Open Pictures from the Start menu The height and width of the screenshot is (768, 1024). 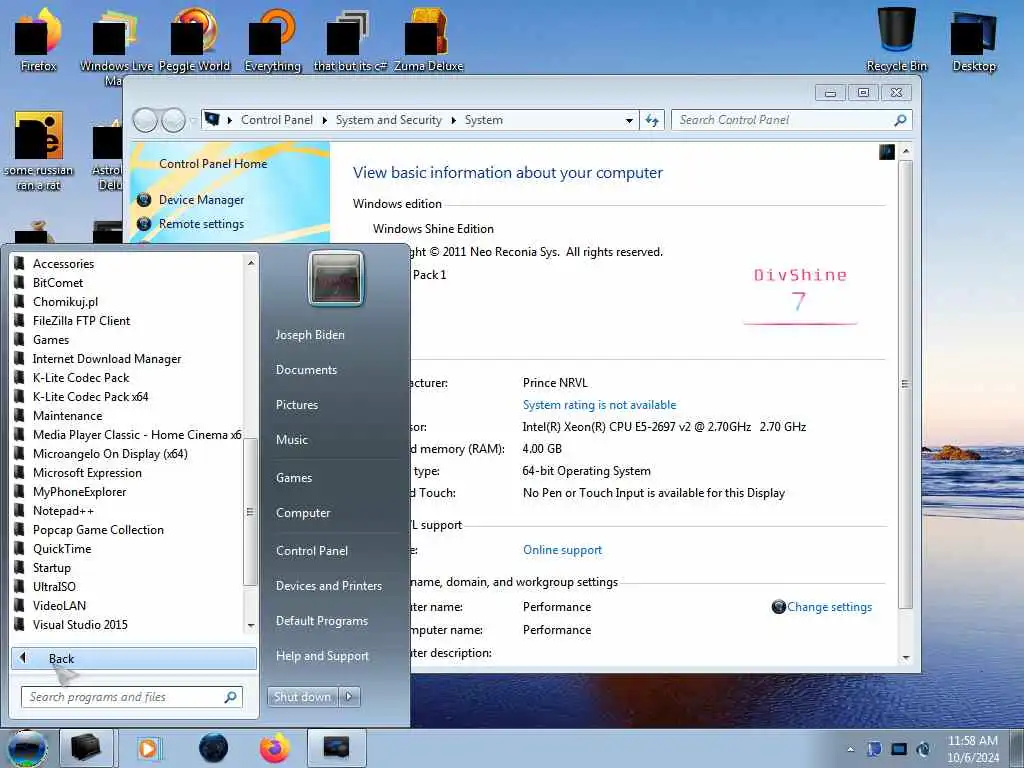[x=297, y=405]
